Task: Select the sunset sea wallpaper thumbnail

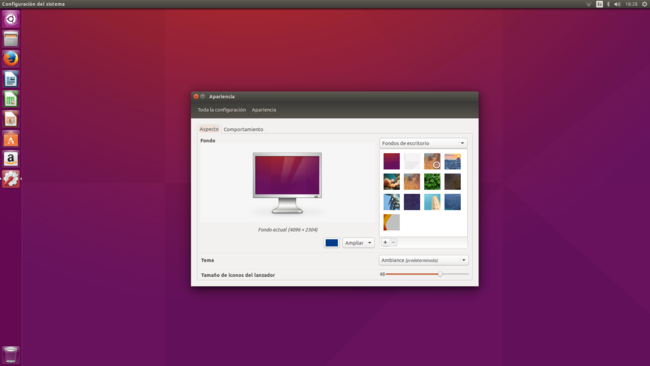Action: point(452,161)
